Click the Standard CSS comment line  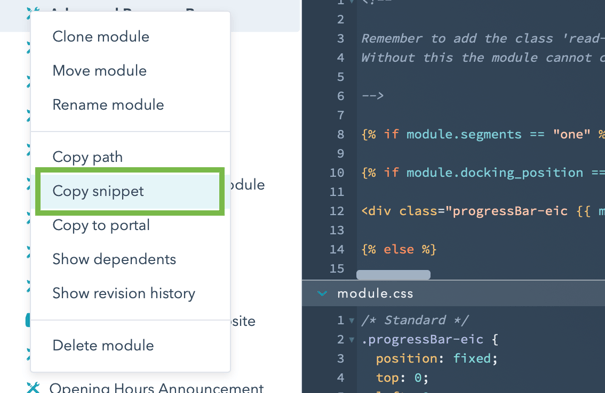(415, 320)
